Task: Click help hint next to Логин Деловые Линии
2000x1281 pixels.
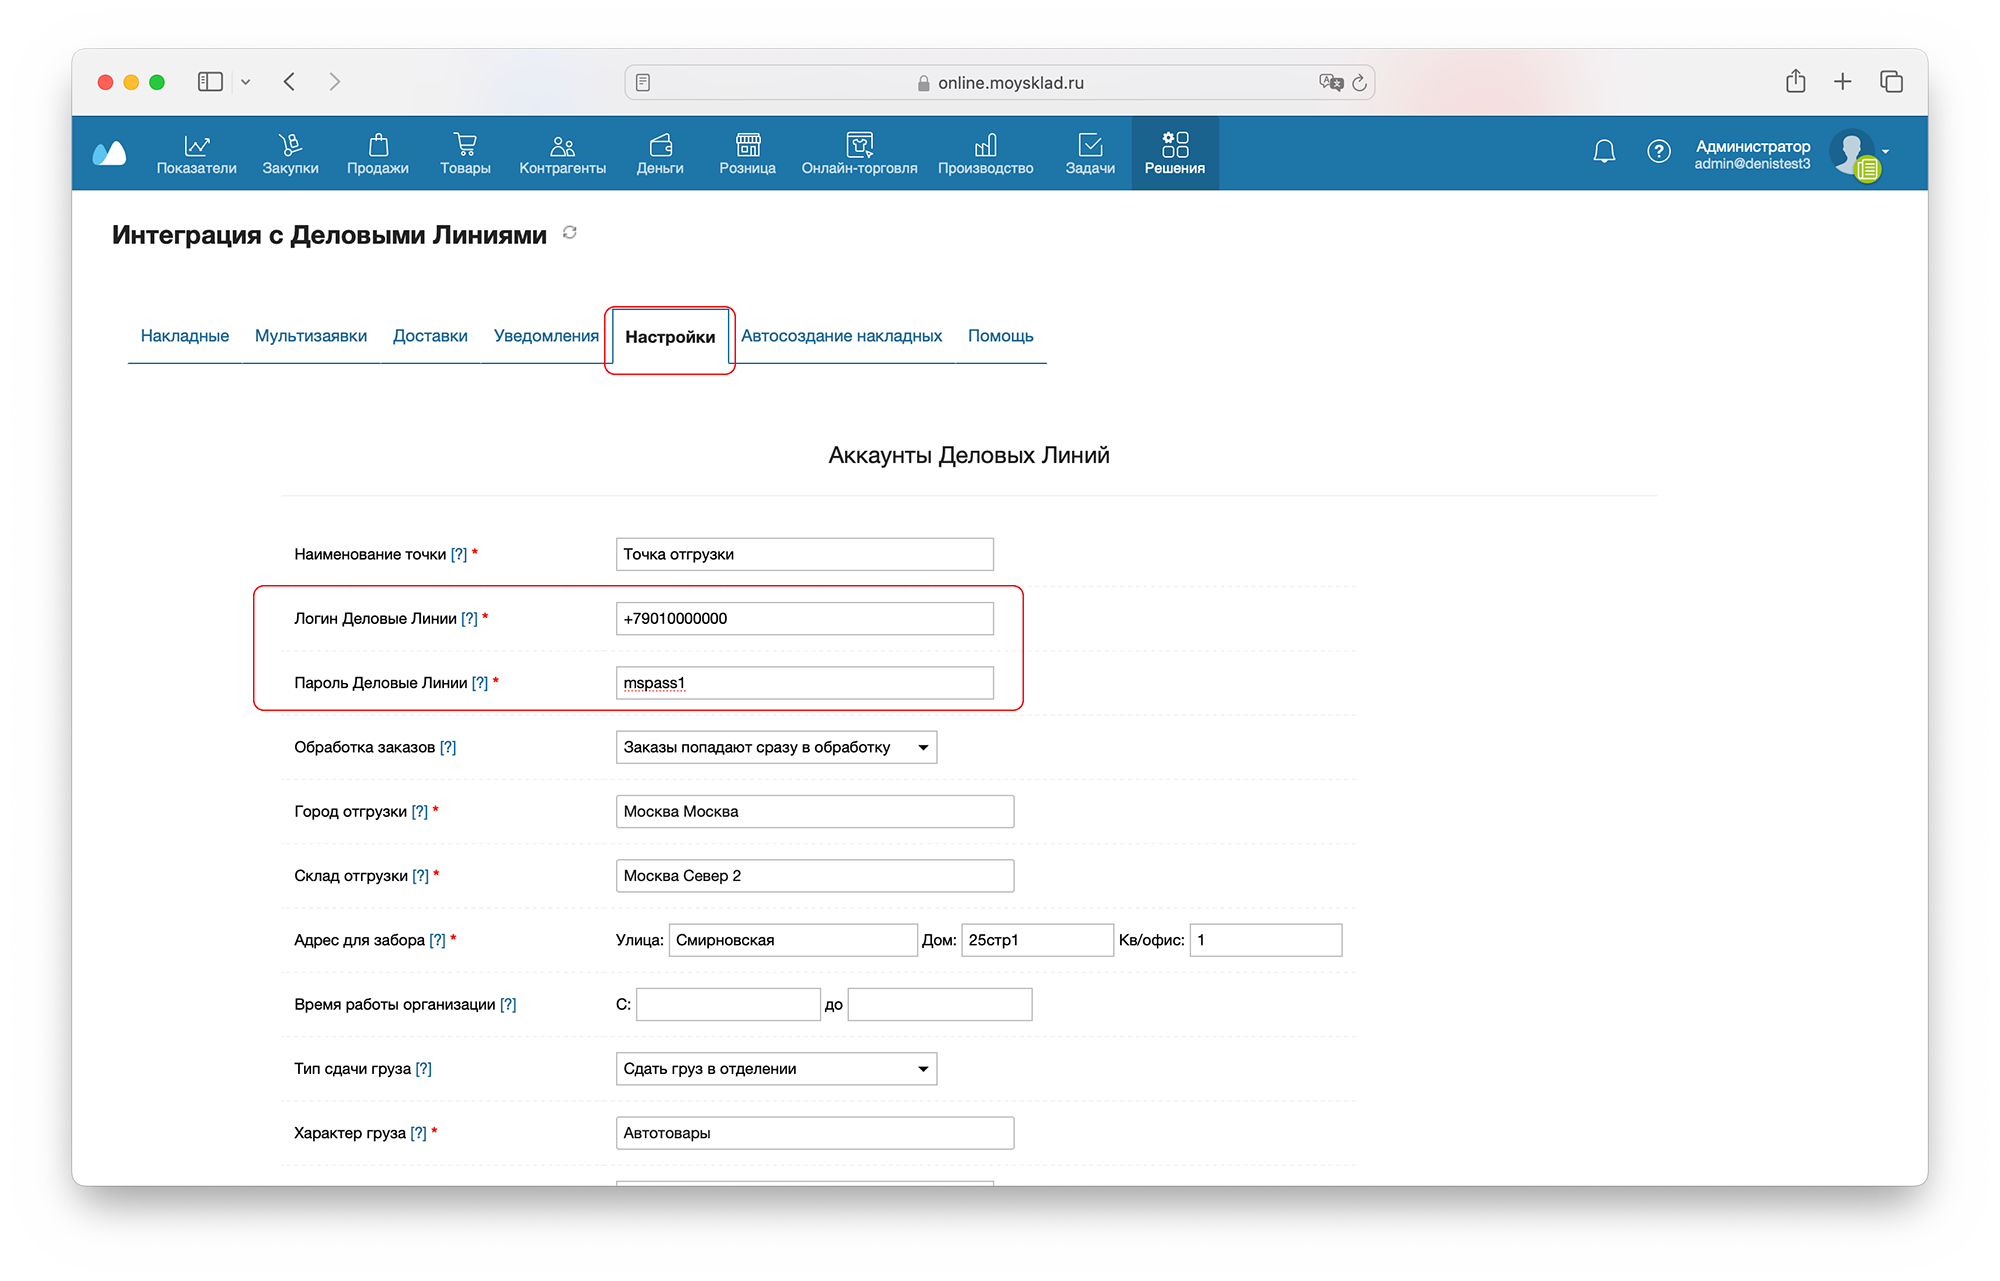Action: tap(469, 619)
